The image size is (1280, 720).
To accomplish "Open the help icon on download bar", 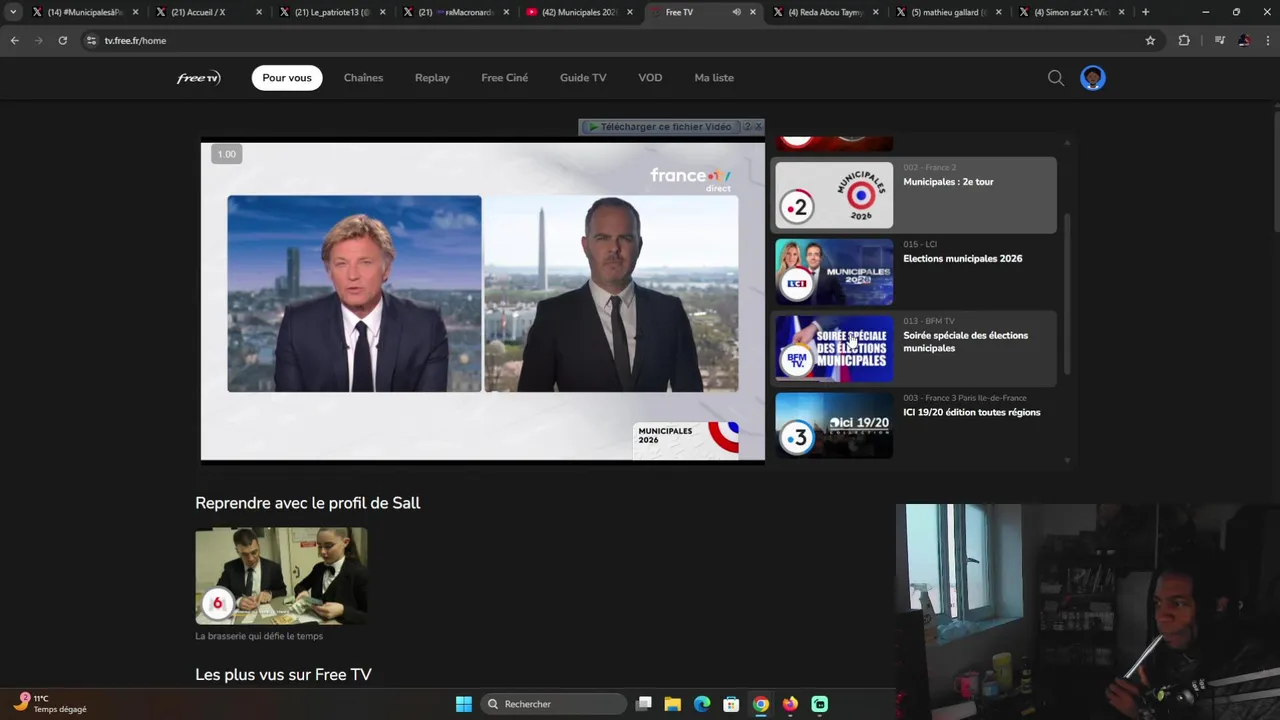I will (x=747, y=127).
